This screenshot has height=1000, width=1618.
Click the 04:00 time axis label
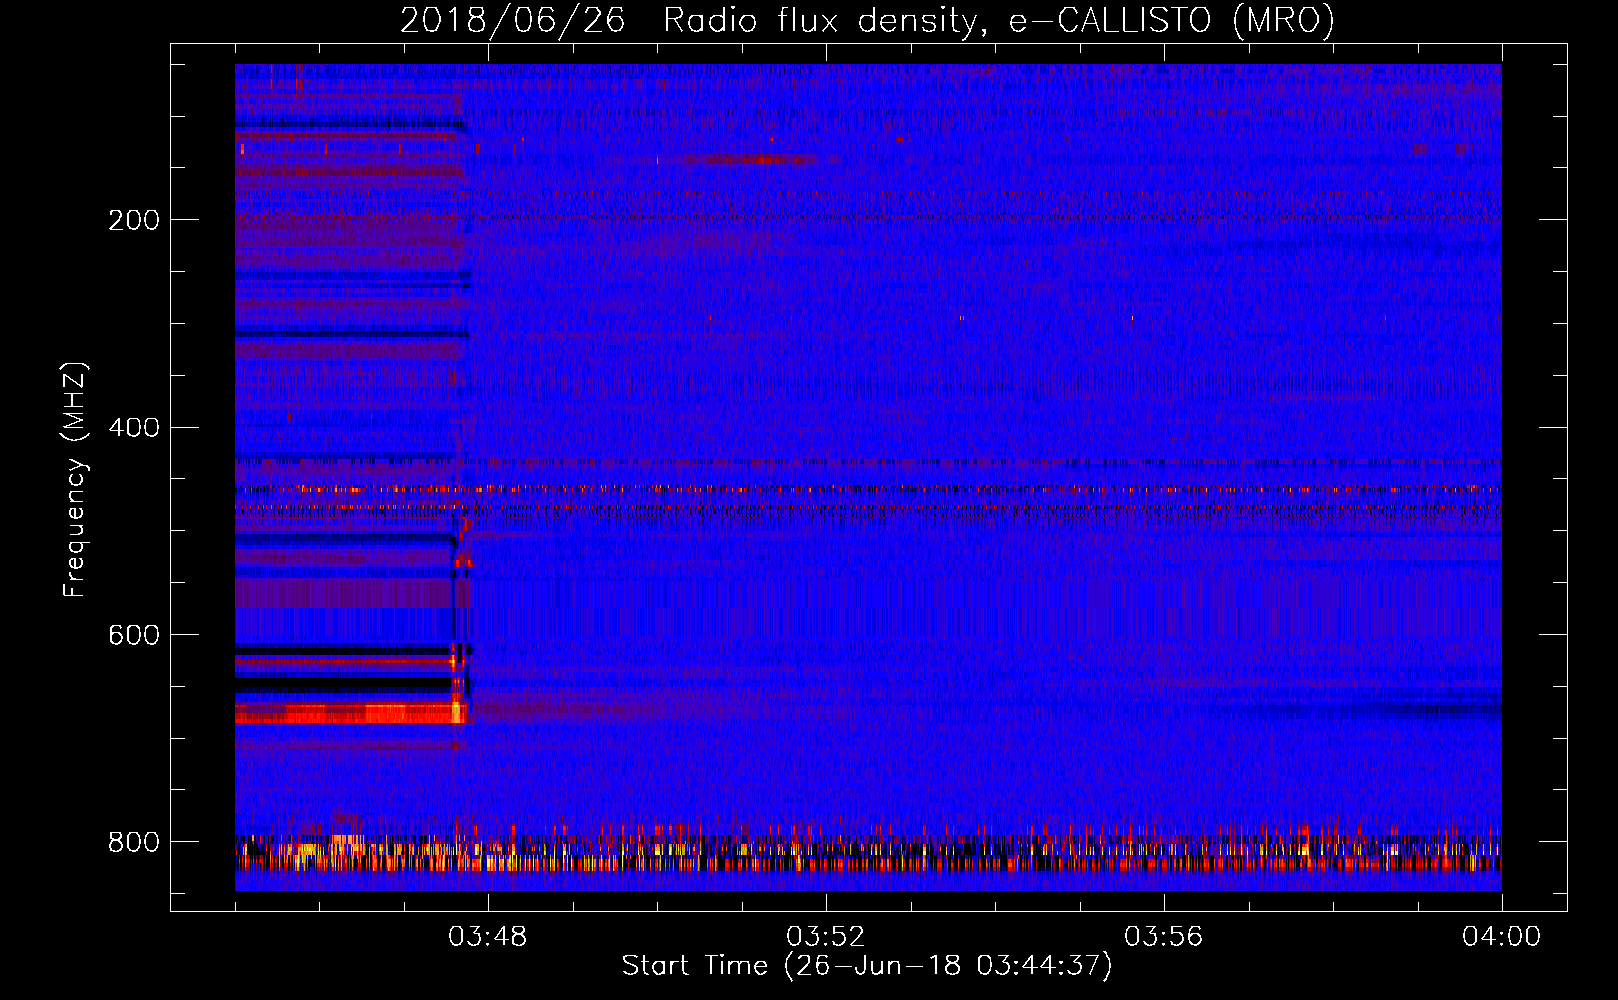pos(1501,936)
